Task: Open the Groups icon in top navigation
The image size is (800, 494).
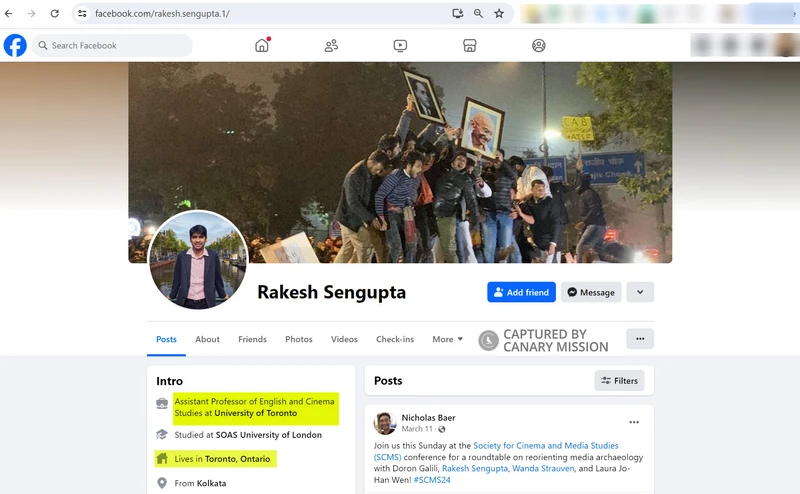Action: [539, 45]
